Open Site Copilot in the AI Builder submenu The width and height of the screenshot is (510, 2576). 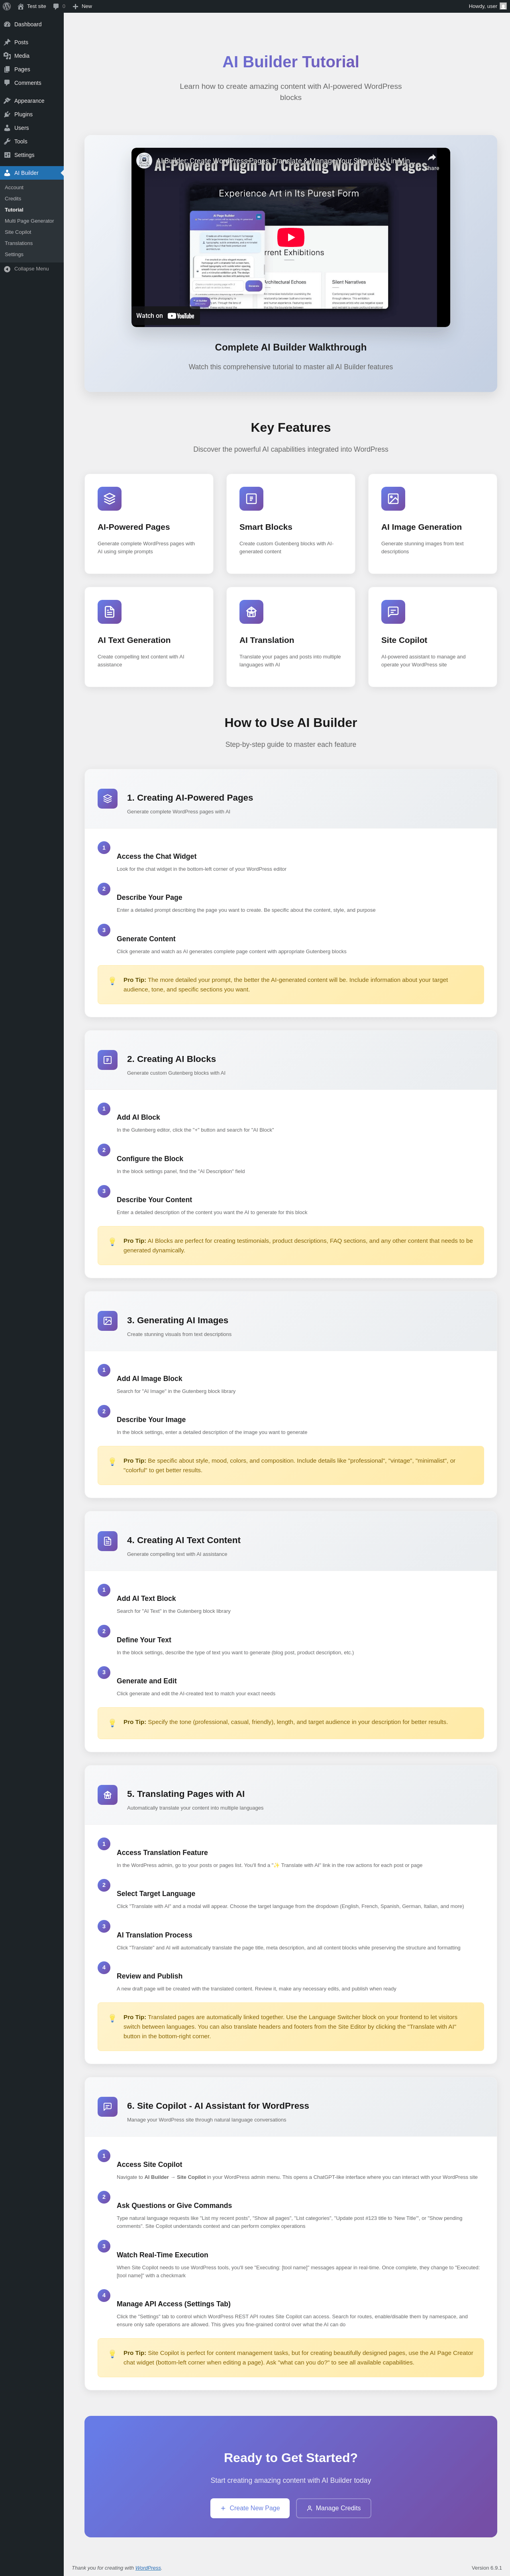point(18,232)
